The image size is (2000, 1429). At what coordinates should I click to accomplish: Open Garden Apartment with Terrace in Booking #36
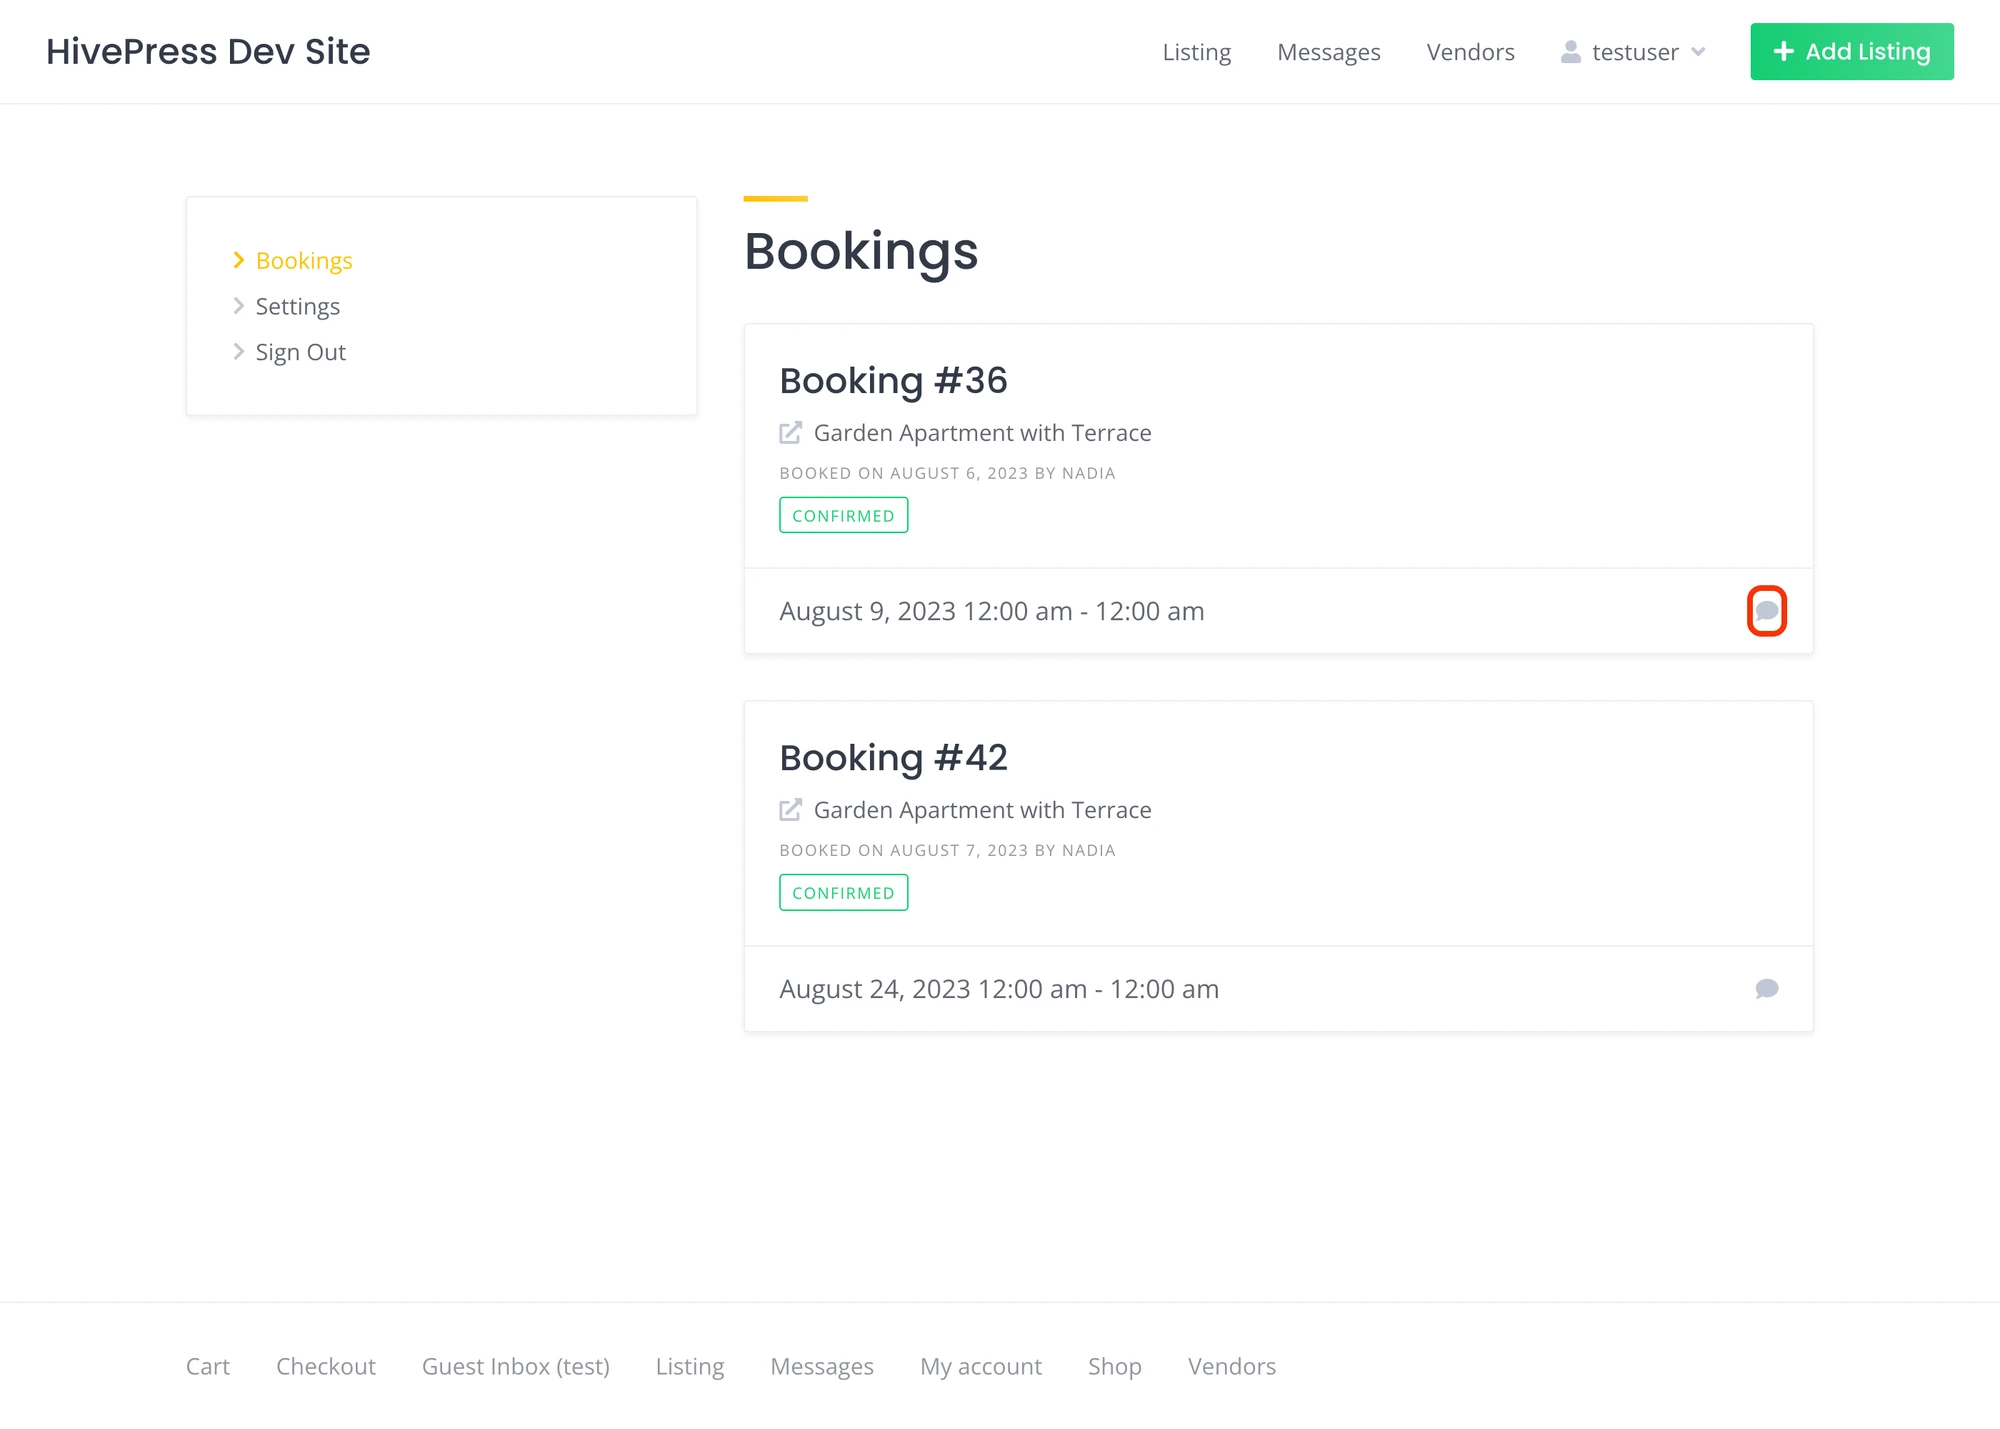[x=983, y=433]
